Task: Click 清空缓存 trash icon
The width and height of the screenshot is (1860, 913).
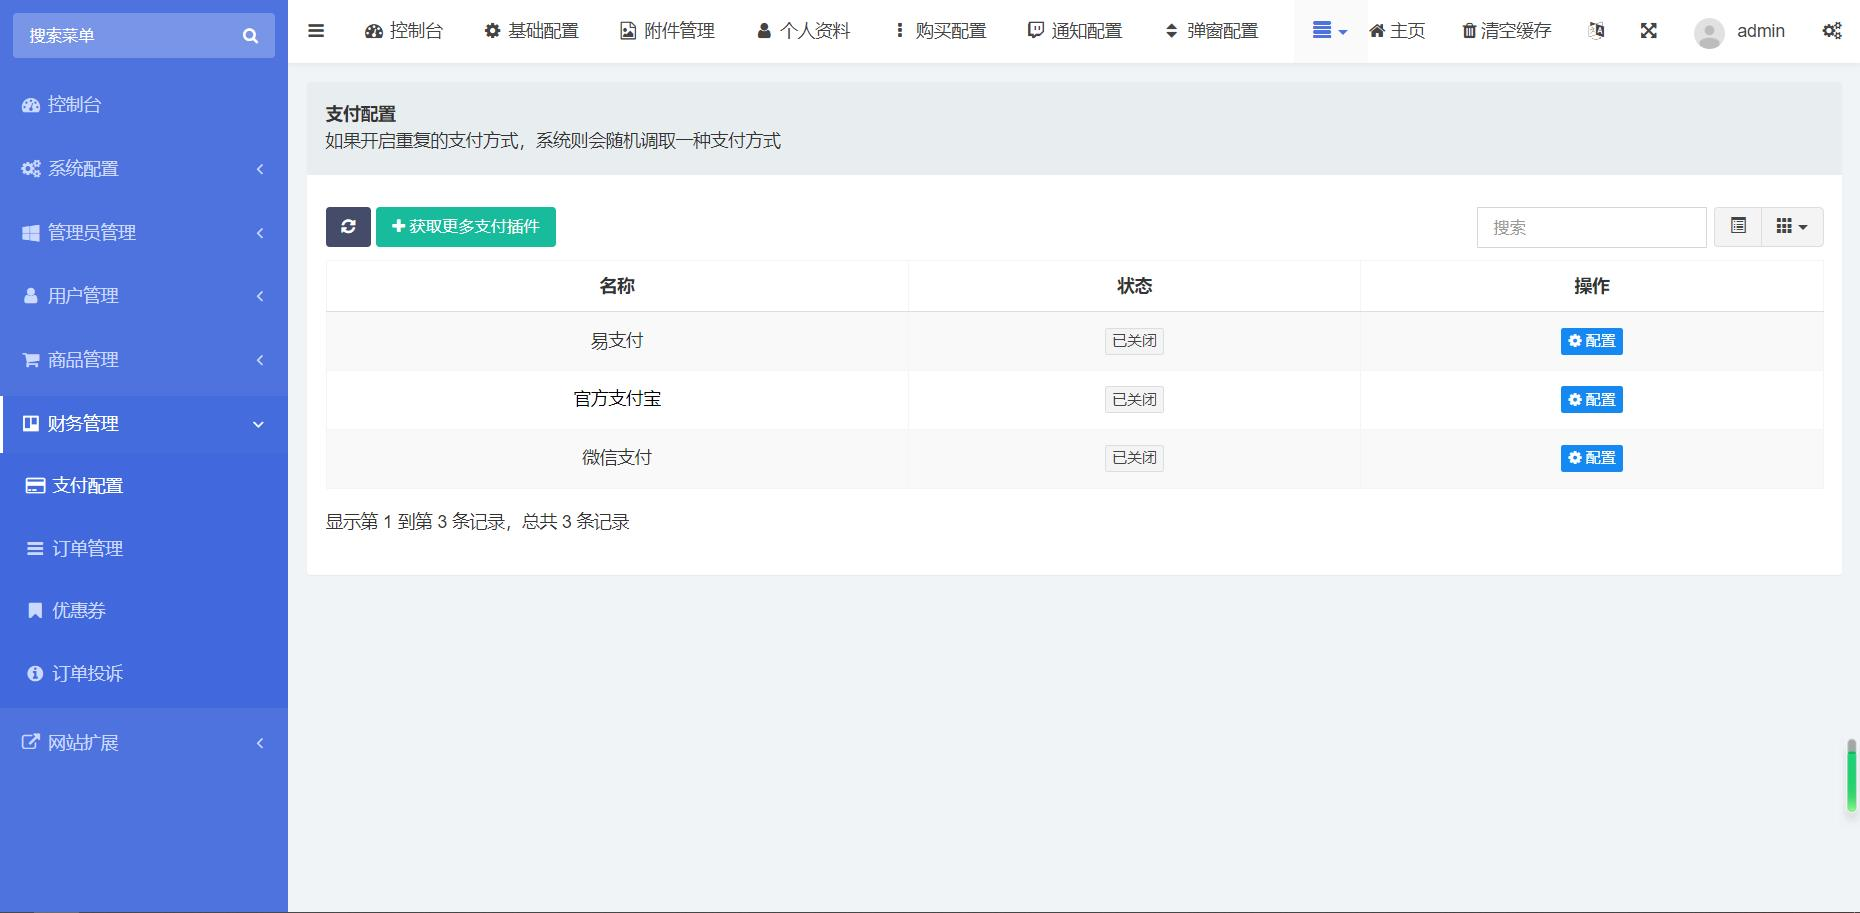Action: point(1468,31)
